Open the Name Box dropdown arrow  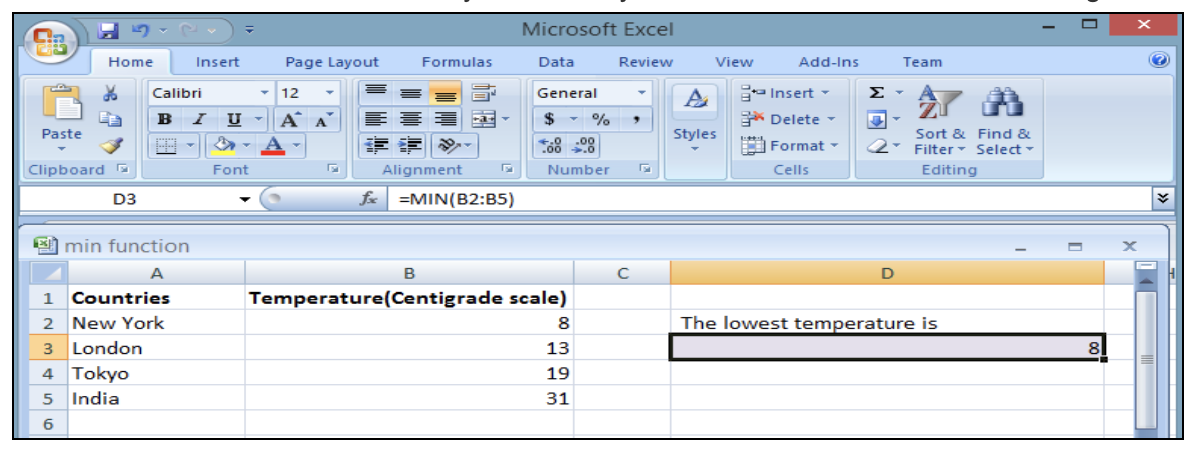coord(244,200)
